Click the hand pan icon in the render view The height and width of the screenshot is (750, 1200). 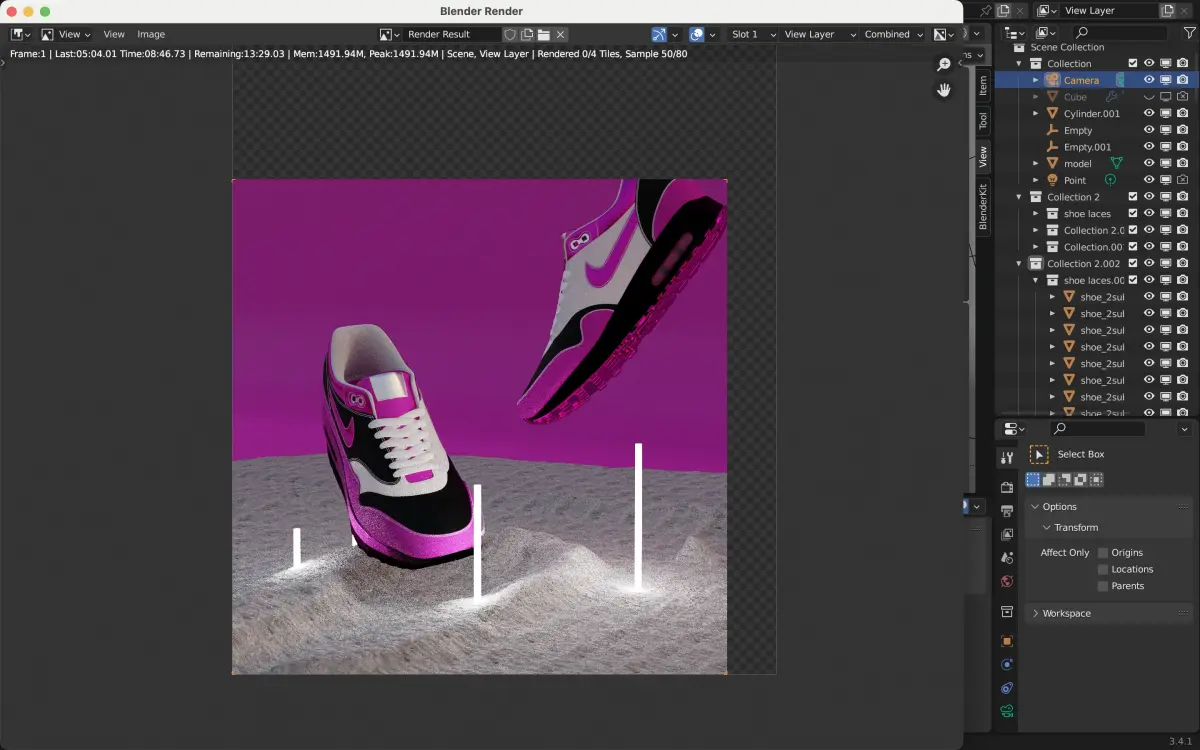pyautogui.click(x=944, y=90)
